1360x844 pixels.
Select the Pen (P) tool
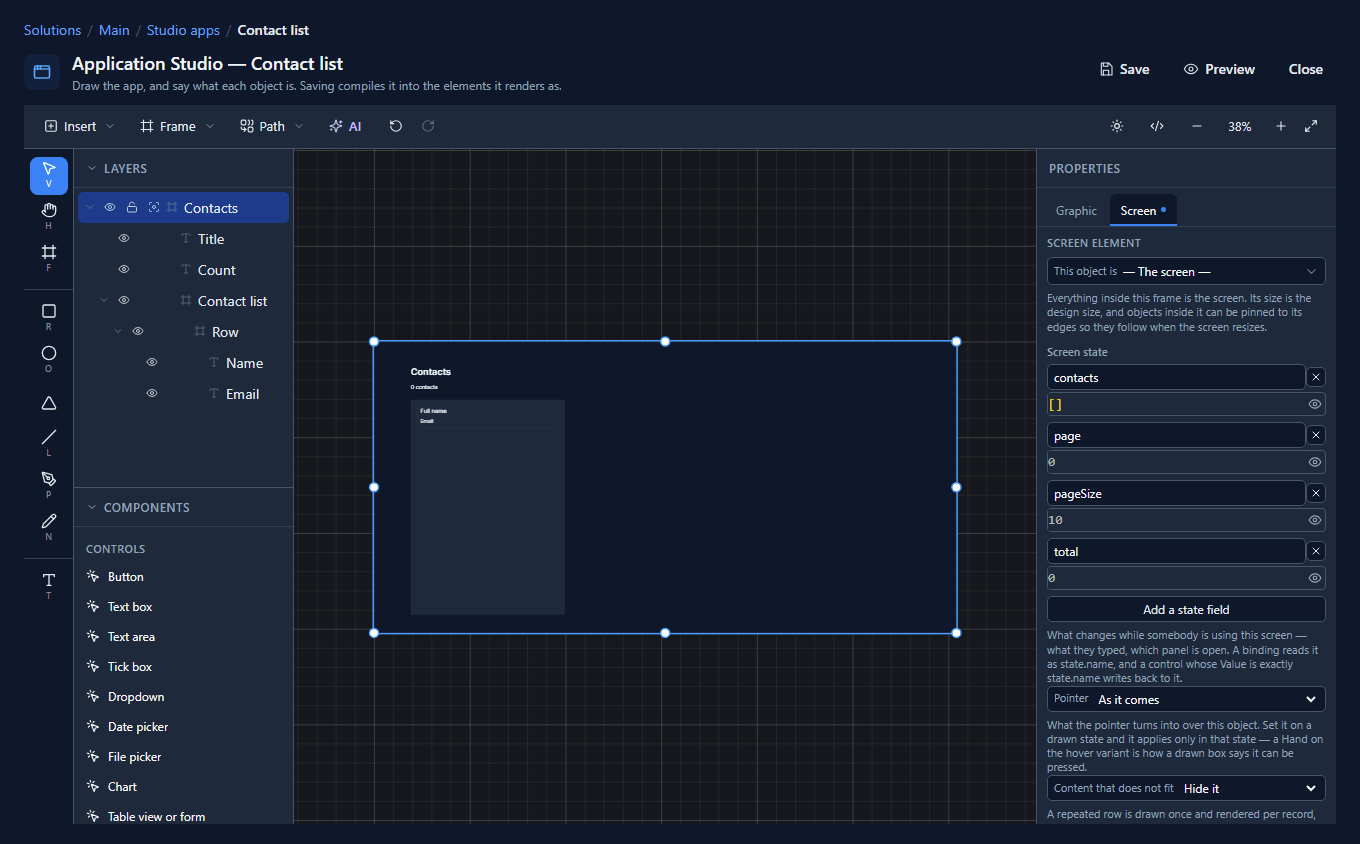click(x=49, y=484)
